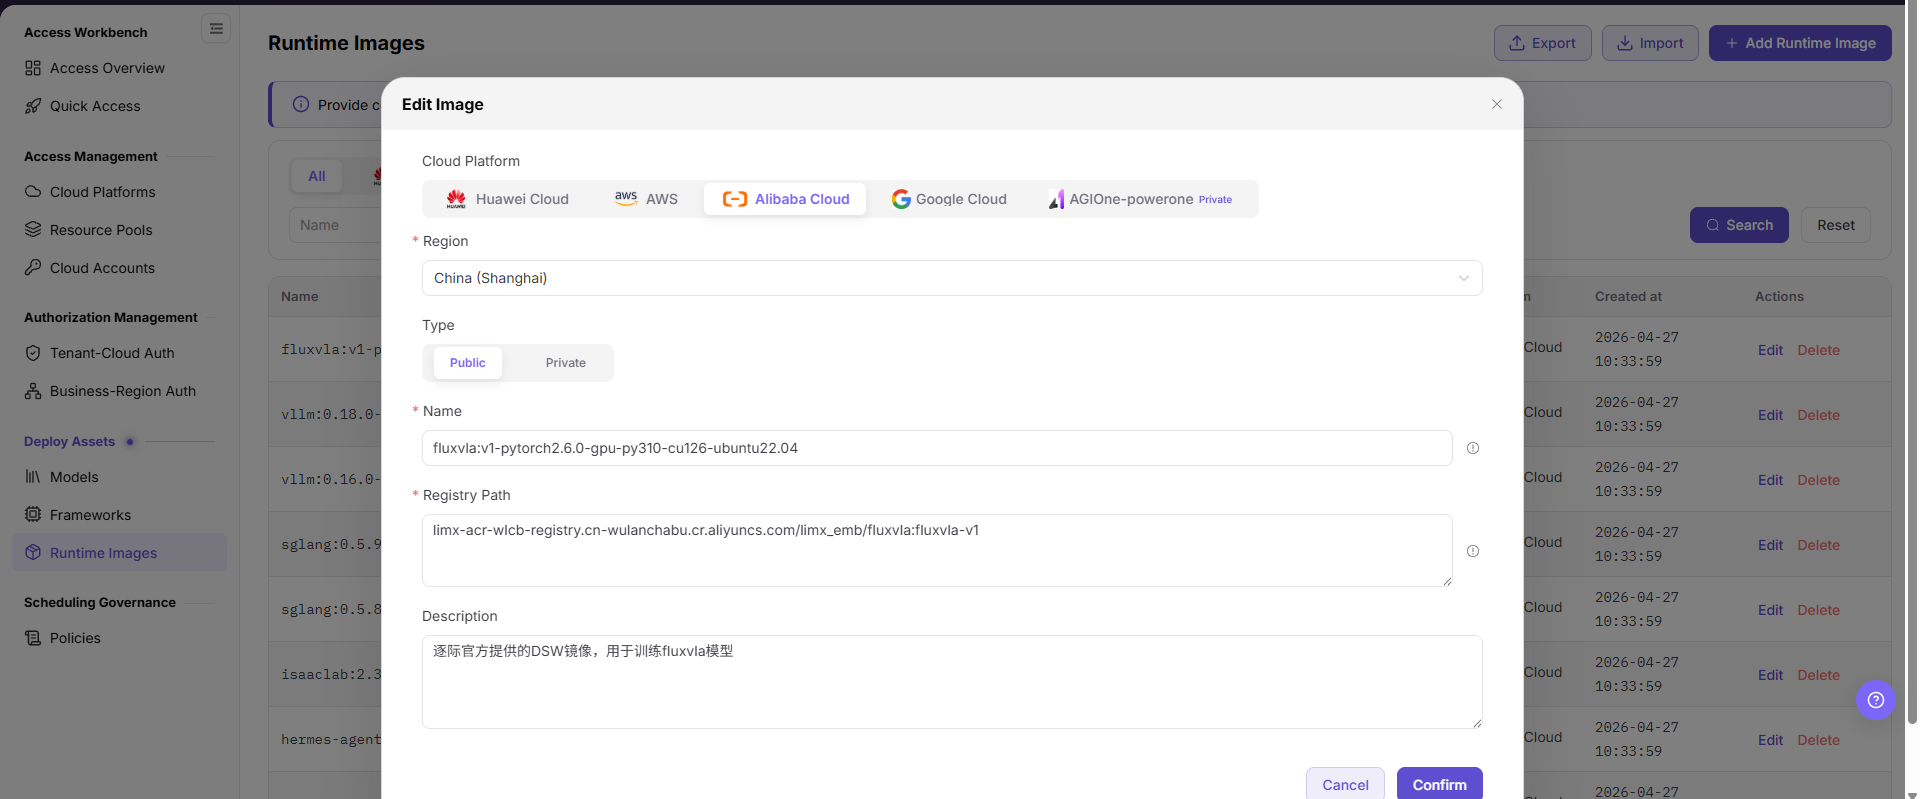Click the Models library icon
The width and height of the screenshot is (1920, 799).
coord(33,477)
